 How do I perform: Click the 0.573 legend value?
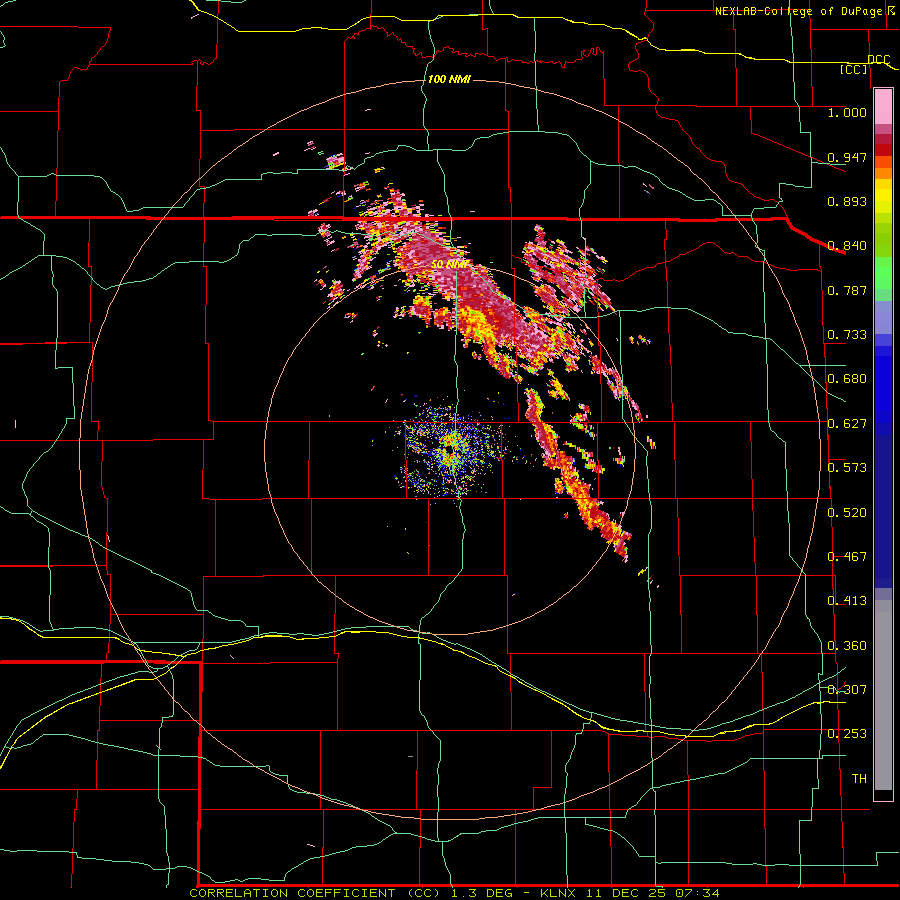point(847,467)
